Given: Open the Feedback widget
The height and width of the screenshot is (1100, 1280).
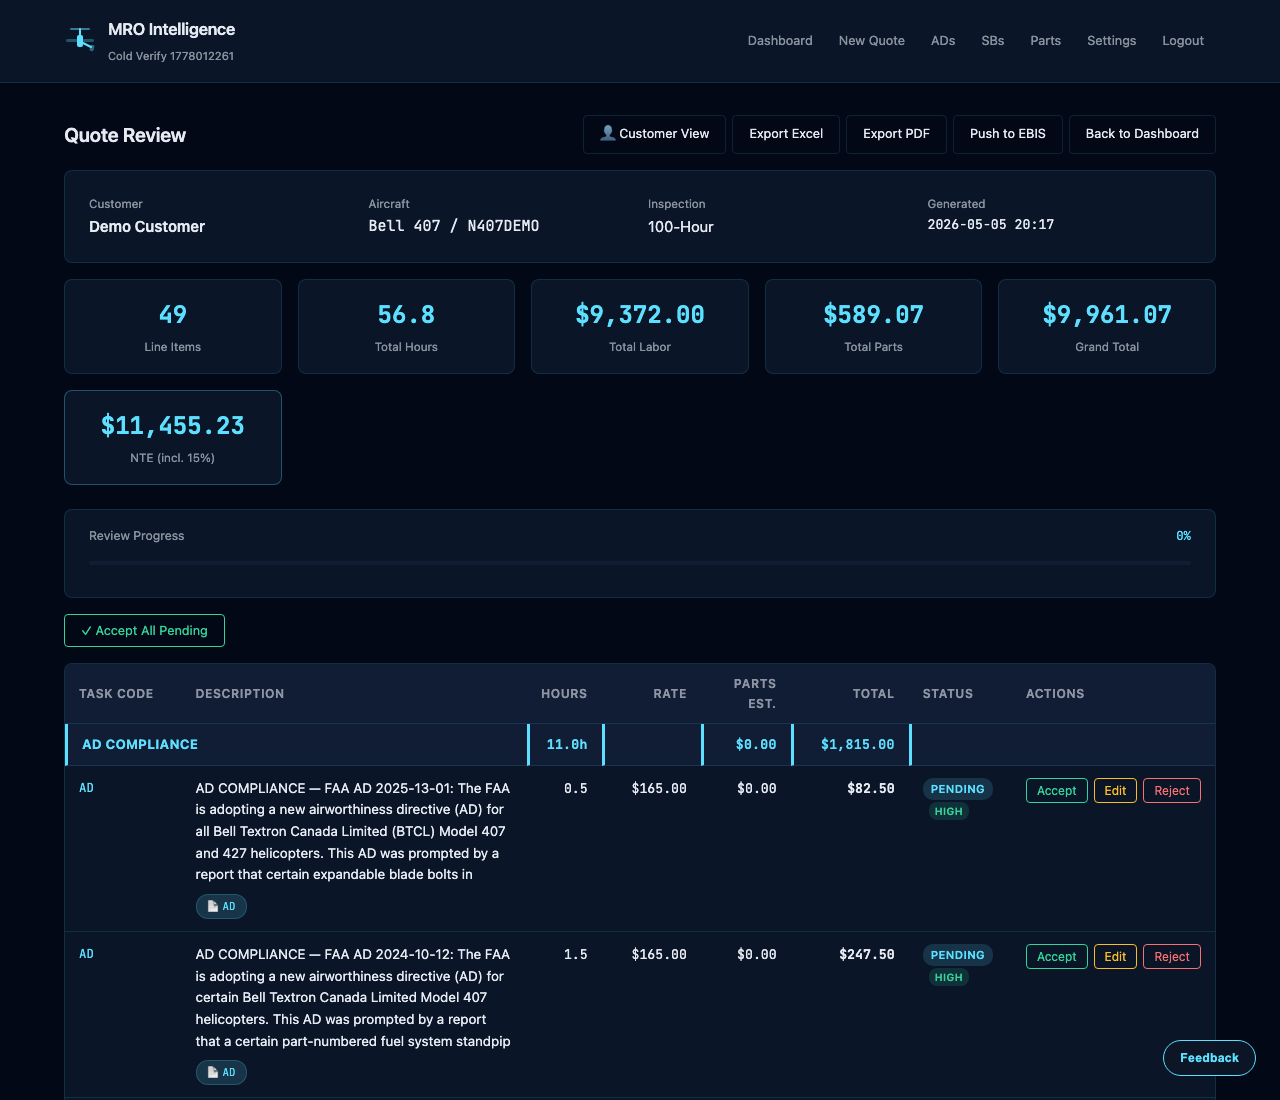Looking at the screenshot, I should click(x=1209, y=1058).
